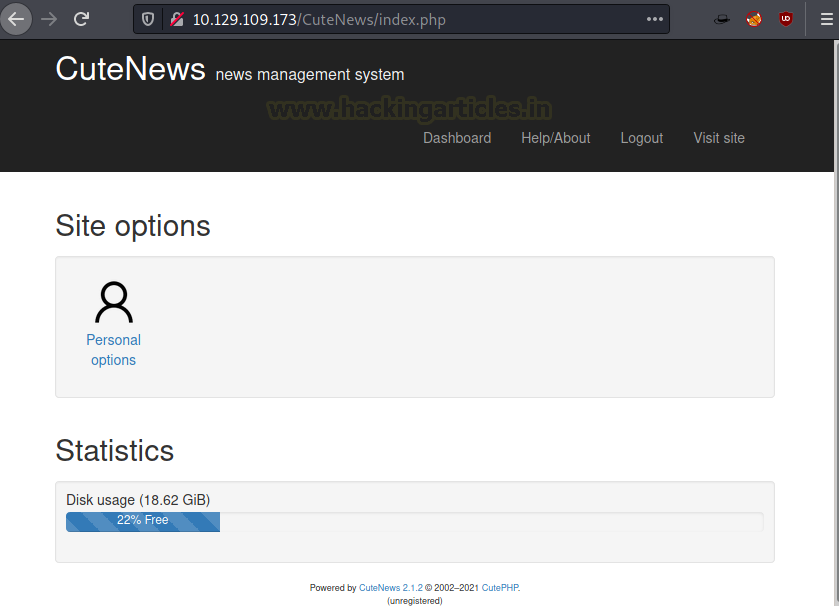Click the Site options heading
Image resolution: width=839 pixels, height=606 pixels.
pyautogui.click(x=133, y=226)
